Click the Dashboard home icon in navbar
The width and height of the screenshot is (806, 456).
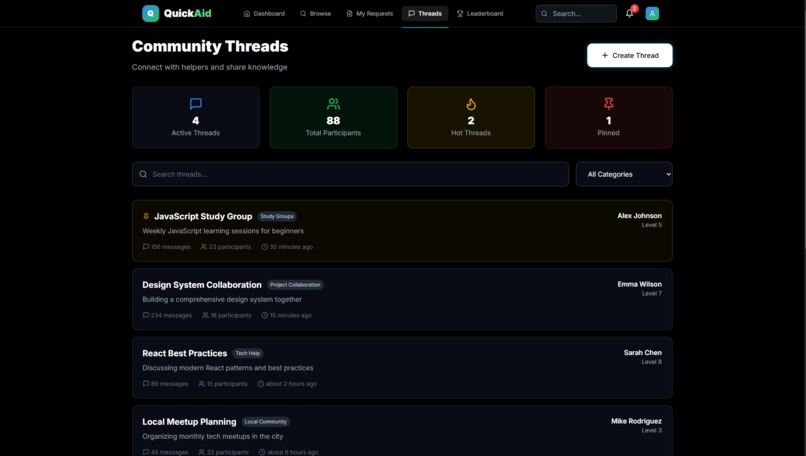point(247,13)
